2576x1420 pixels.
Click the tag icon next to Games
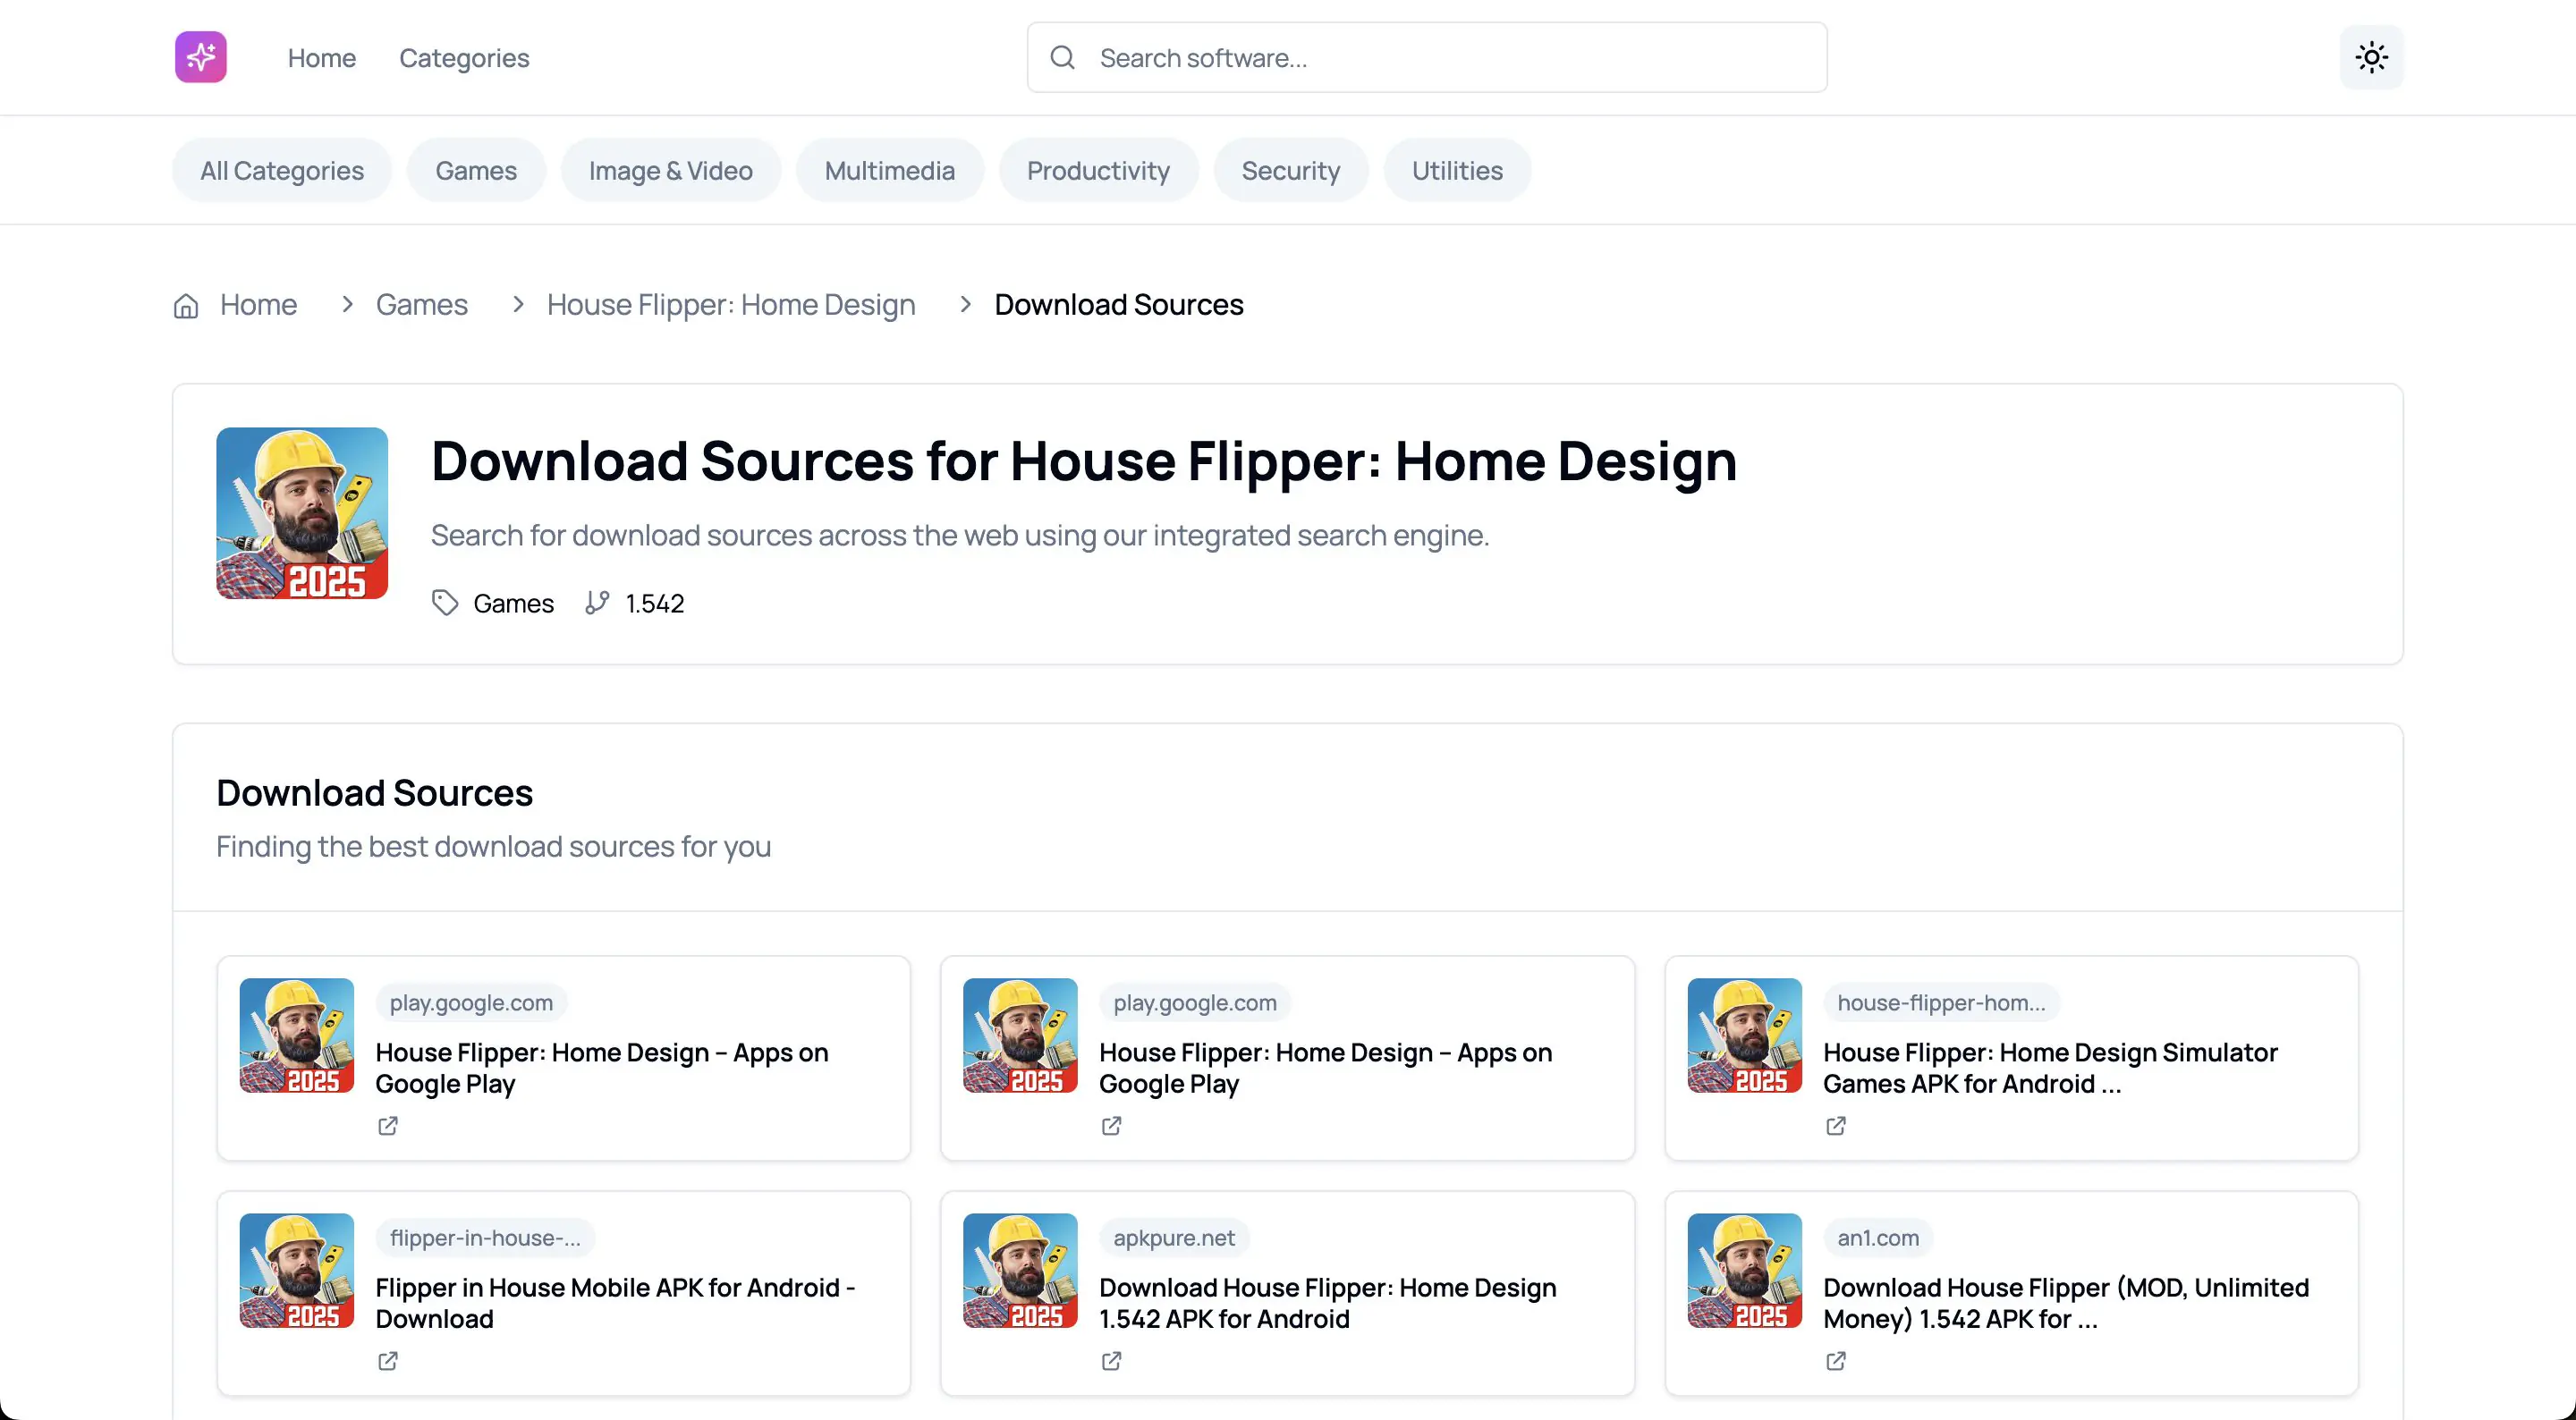pyautogui.click(x=445, y=603)
